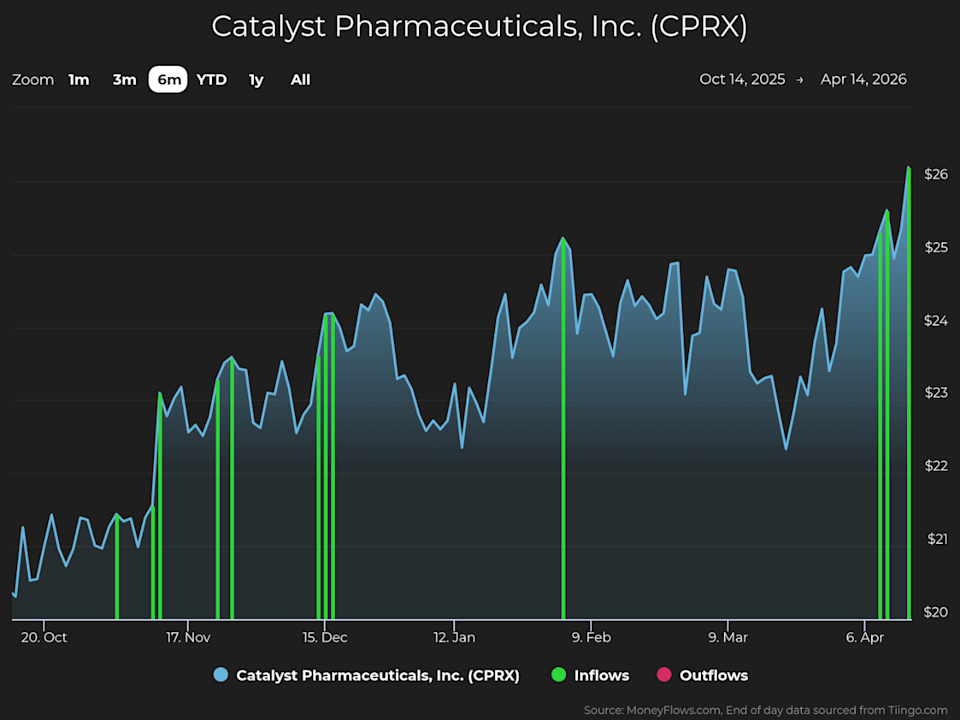Select the 6m zoom range

pyautogui.click(x=168, y=79)
